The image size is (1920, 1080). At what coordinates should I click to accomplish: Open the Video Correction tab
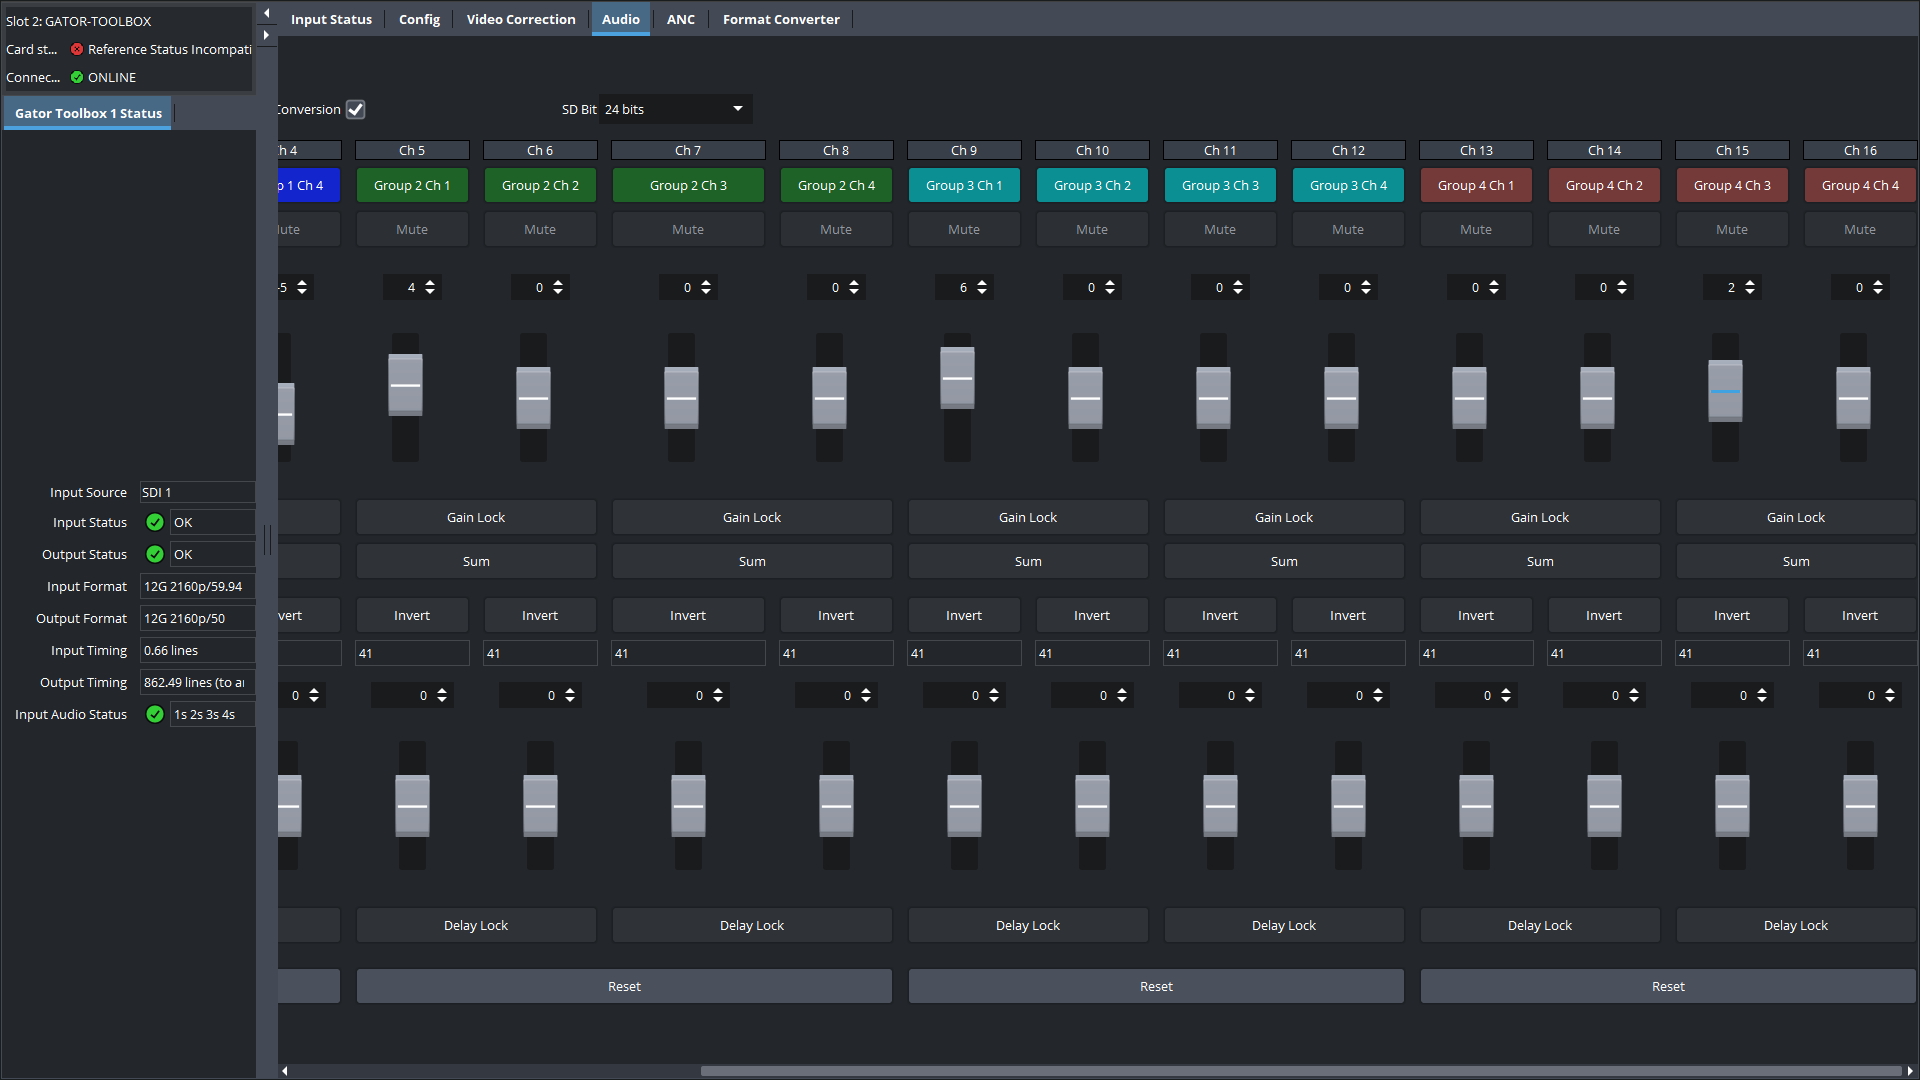click(521, 19)
